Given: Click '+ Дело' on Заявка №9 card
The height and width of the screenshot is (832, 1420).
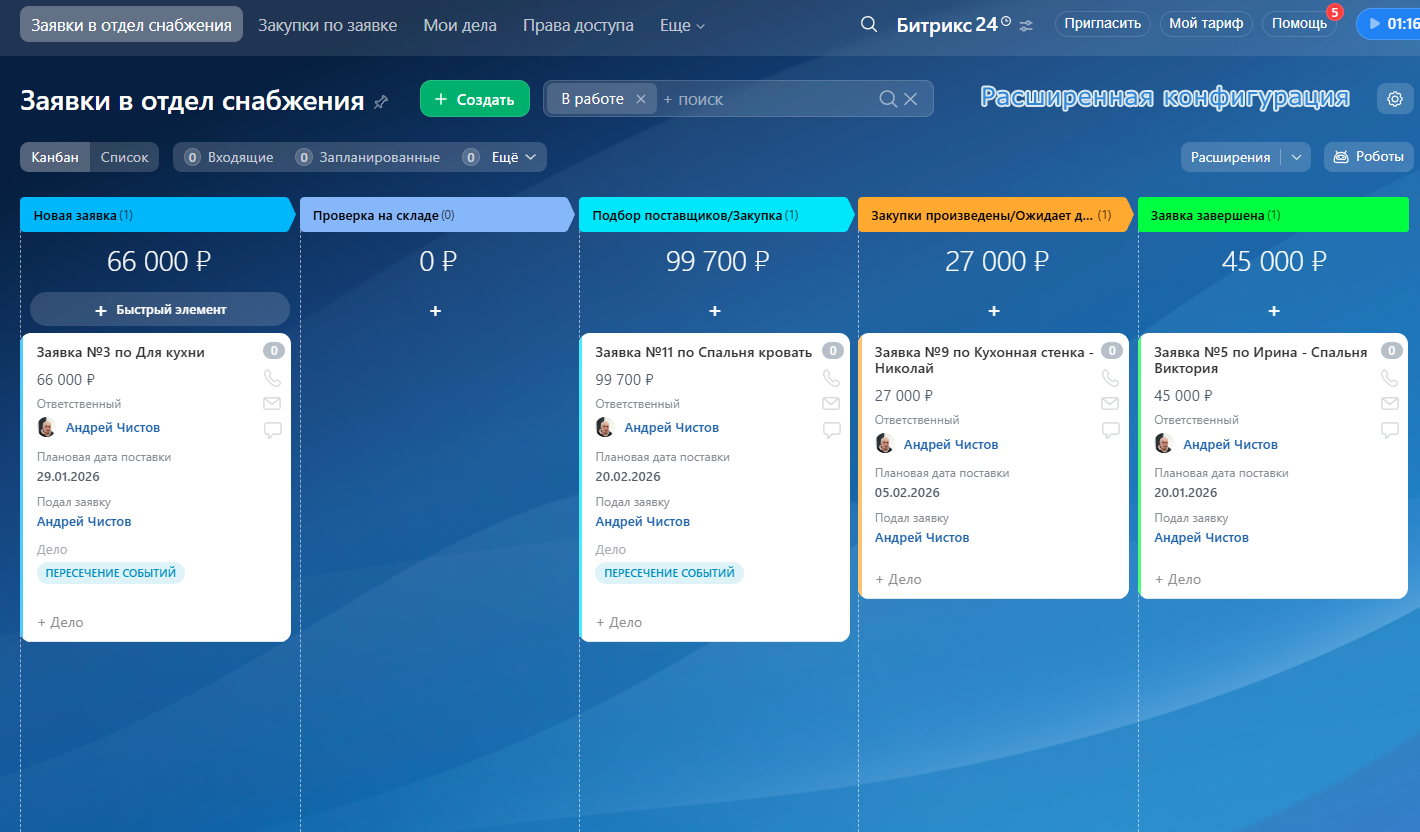Looking at the screenshot, I should [x=898, y=579].
